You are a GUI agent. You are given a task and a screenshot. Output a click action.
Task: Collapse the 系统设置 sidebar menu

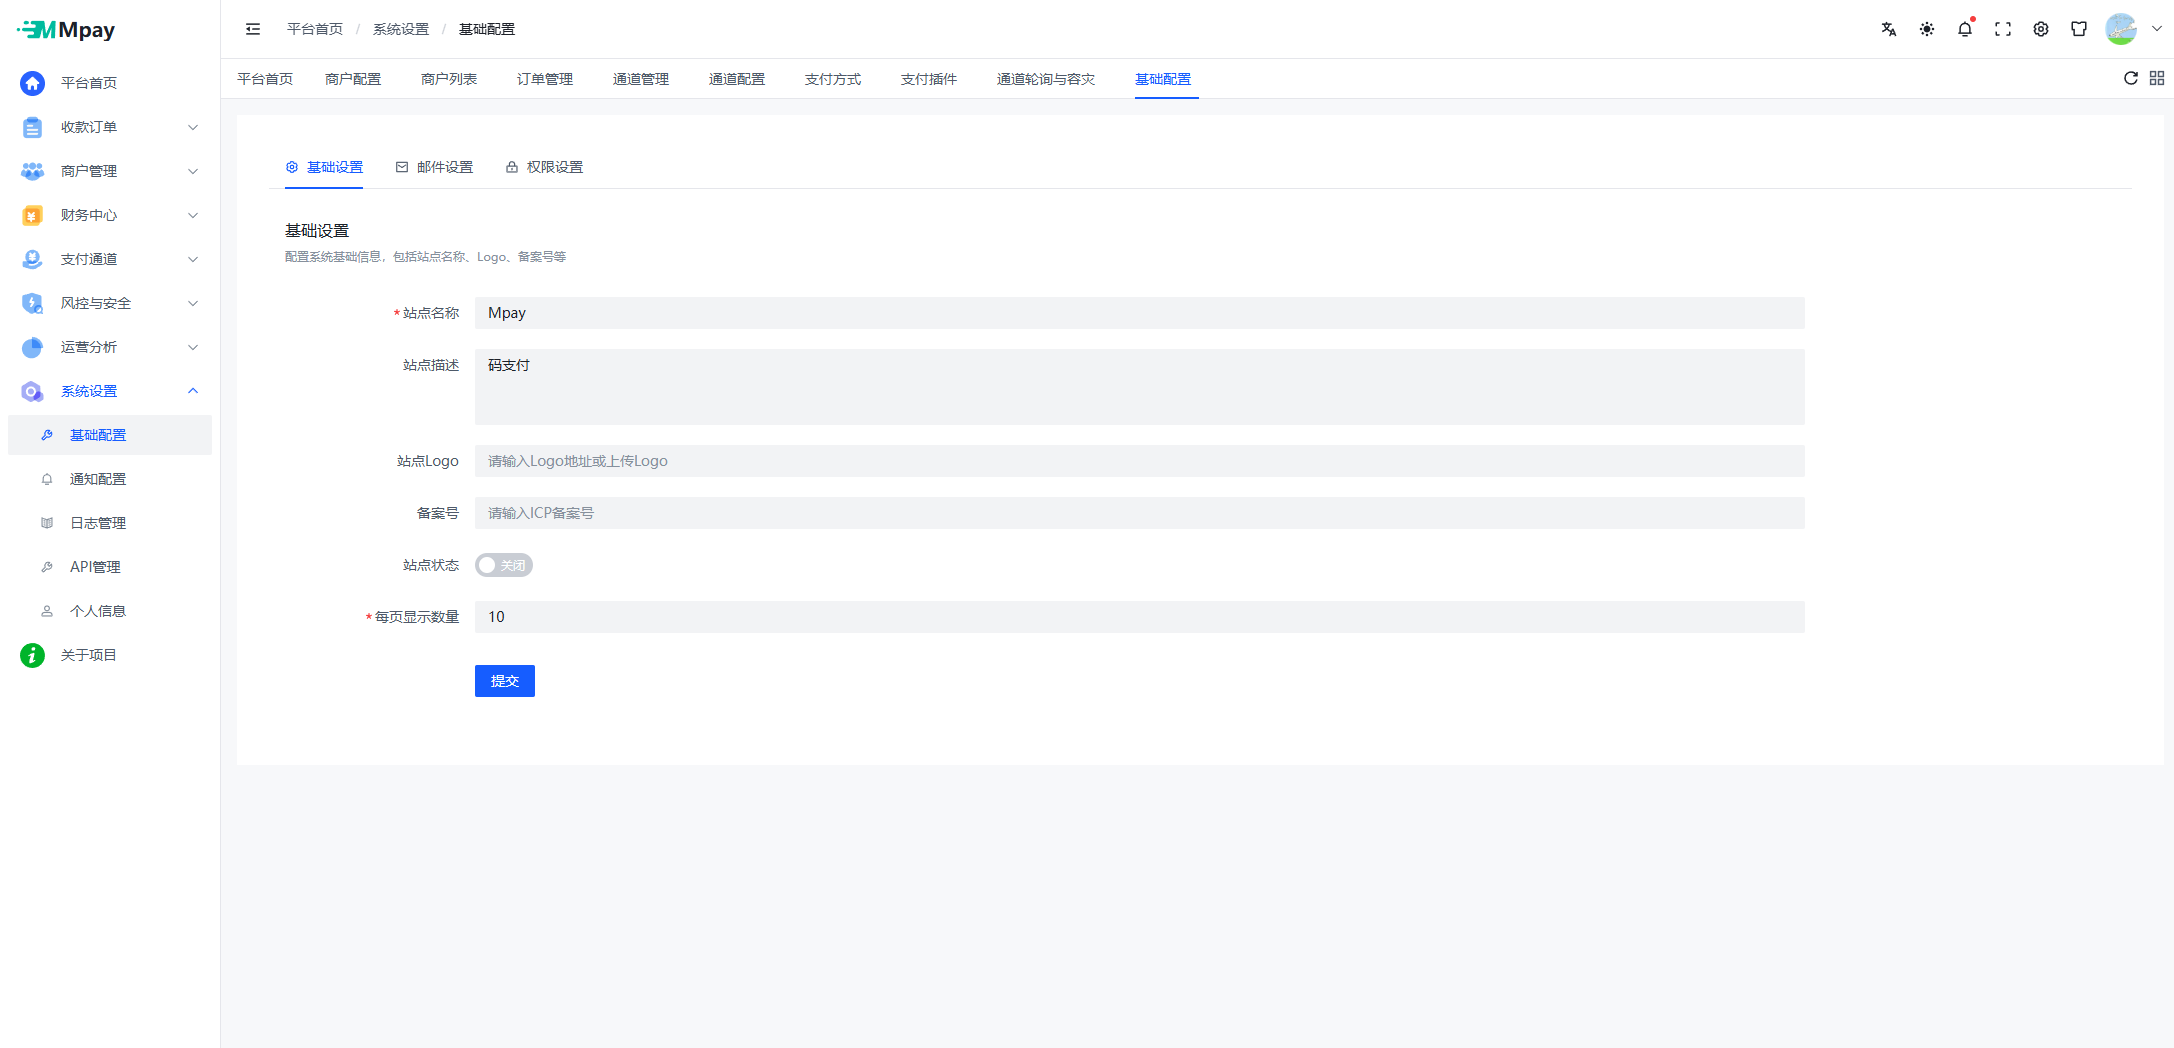point(110,391)
